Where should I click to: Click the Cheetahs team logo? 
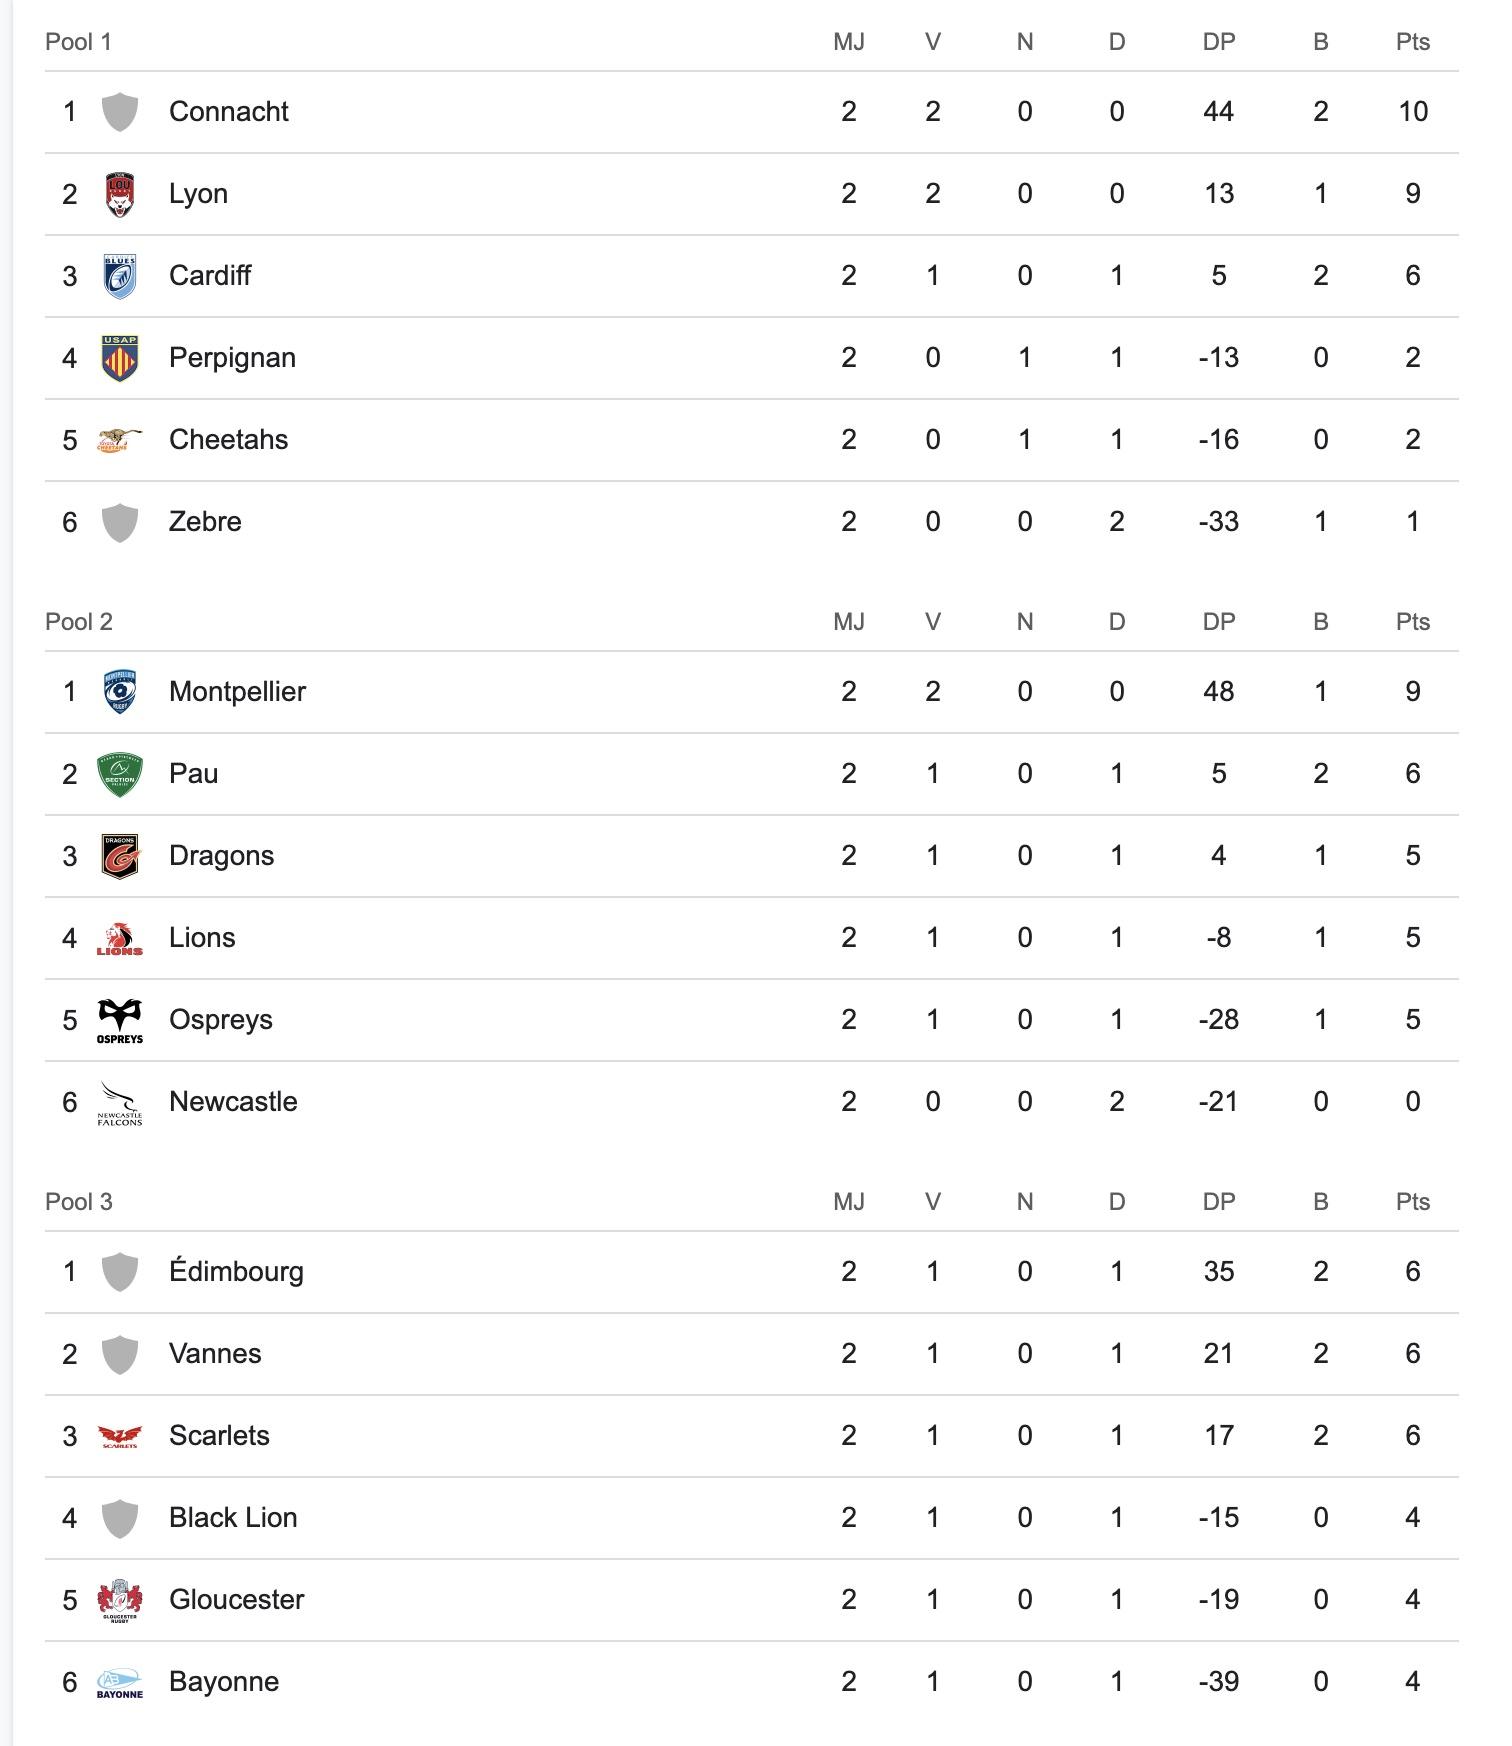click(x=120, y=440)
